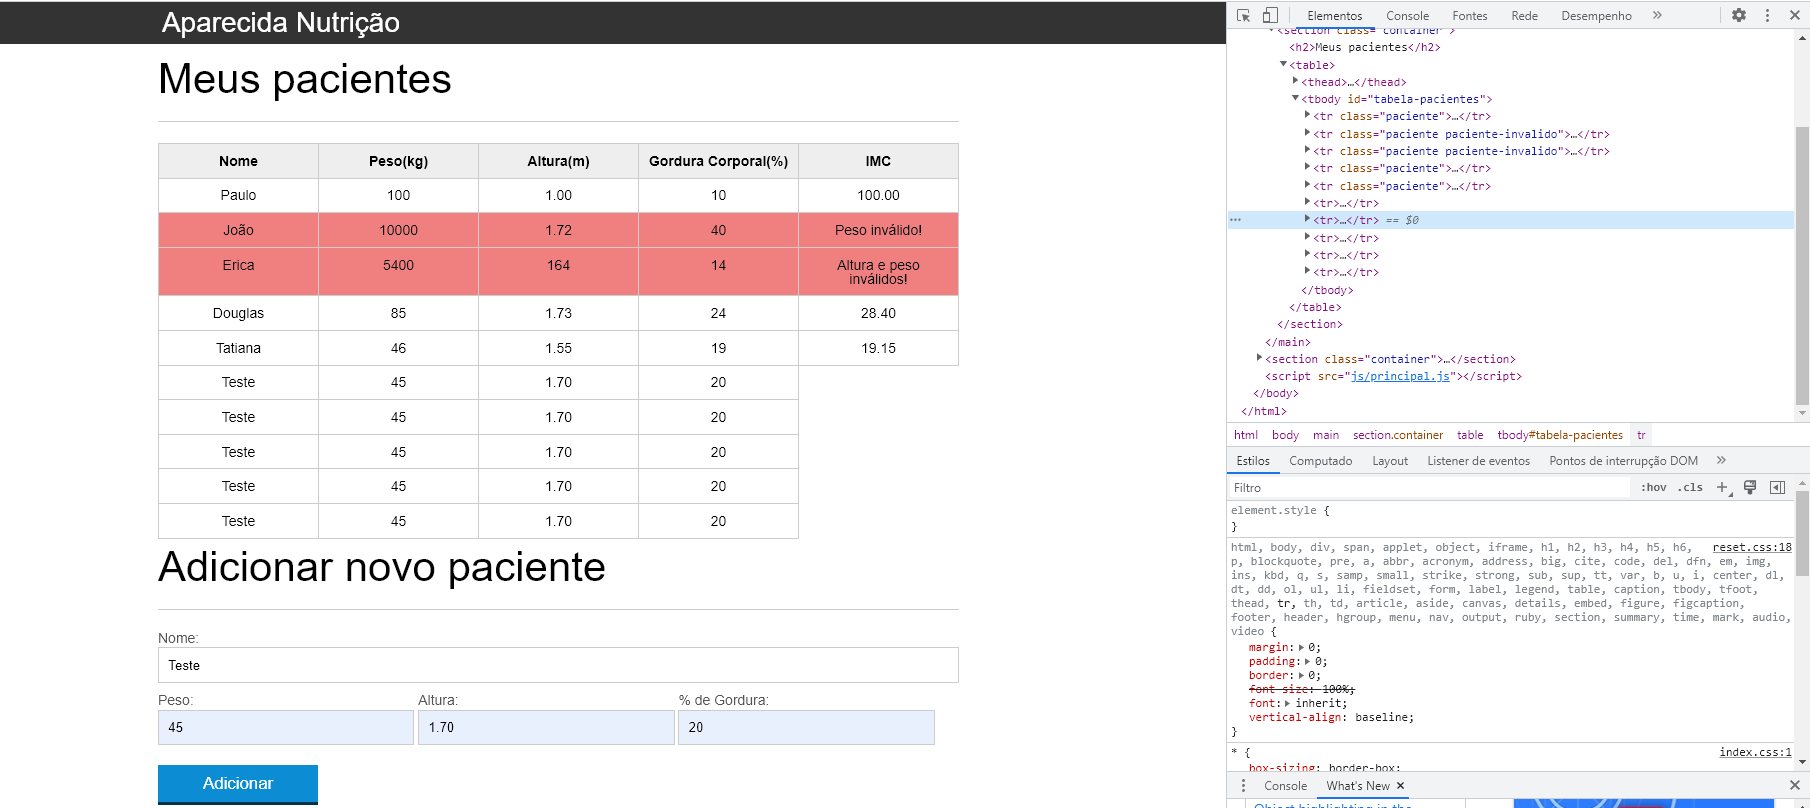Open the index.css:1 source link
The width and height of the screenshot is (1810, 808).
1756,752
